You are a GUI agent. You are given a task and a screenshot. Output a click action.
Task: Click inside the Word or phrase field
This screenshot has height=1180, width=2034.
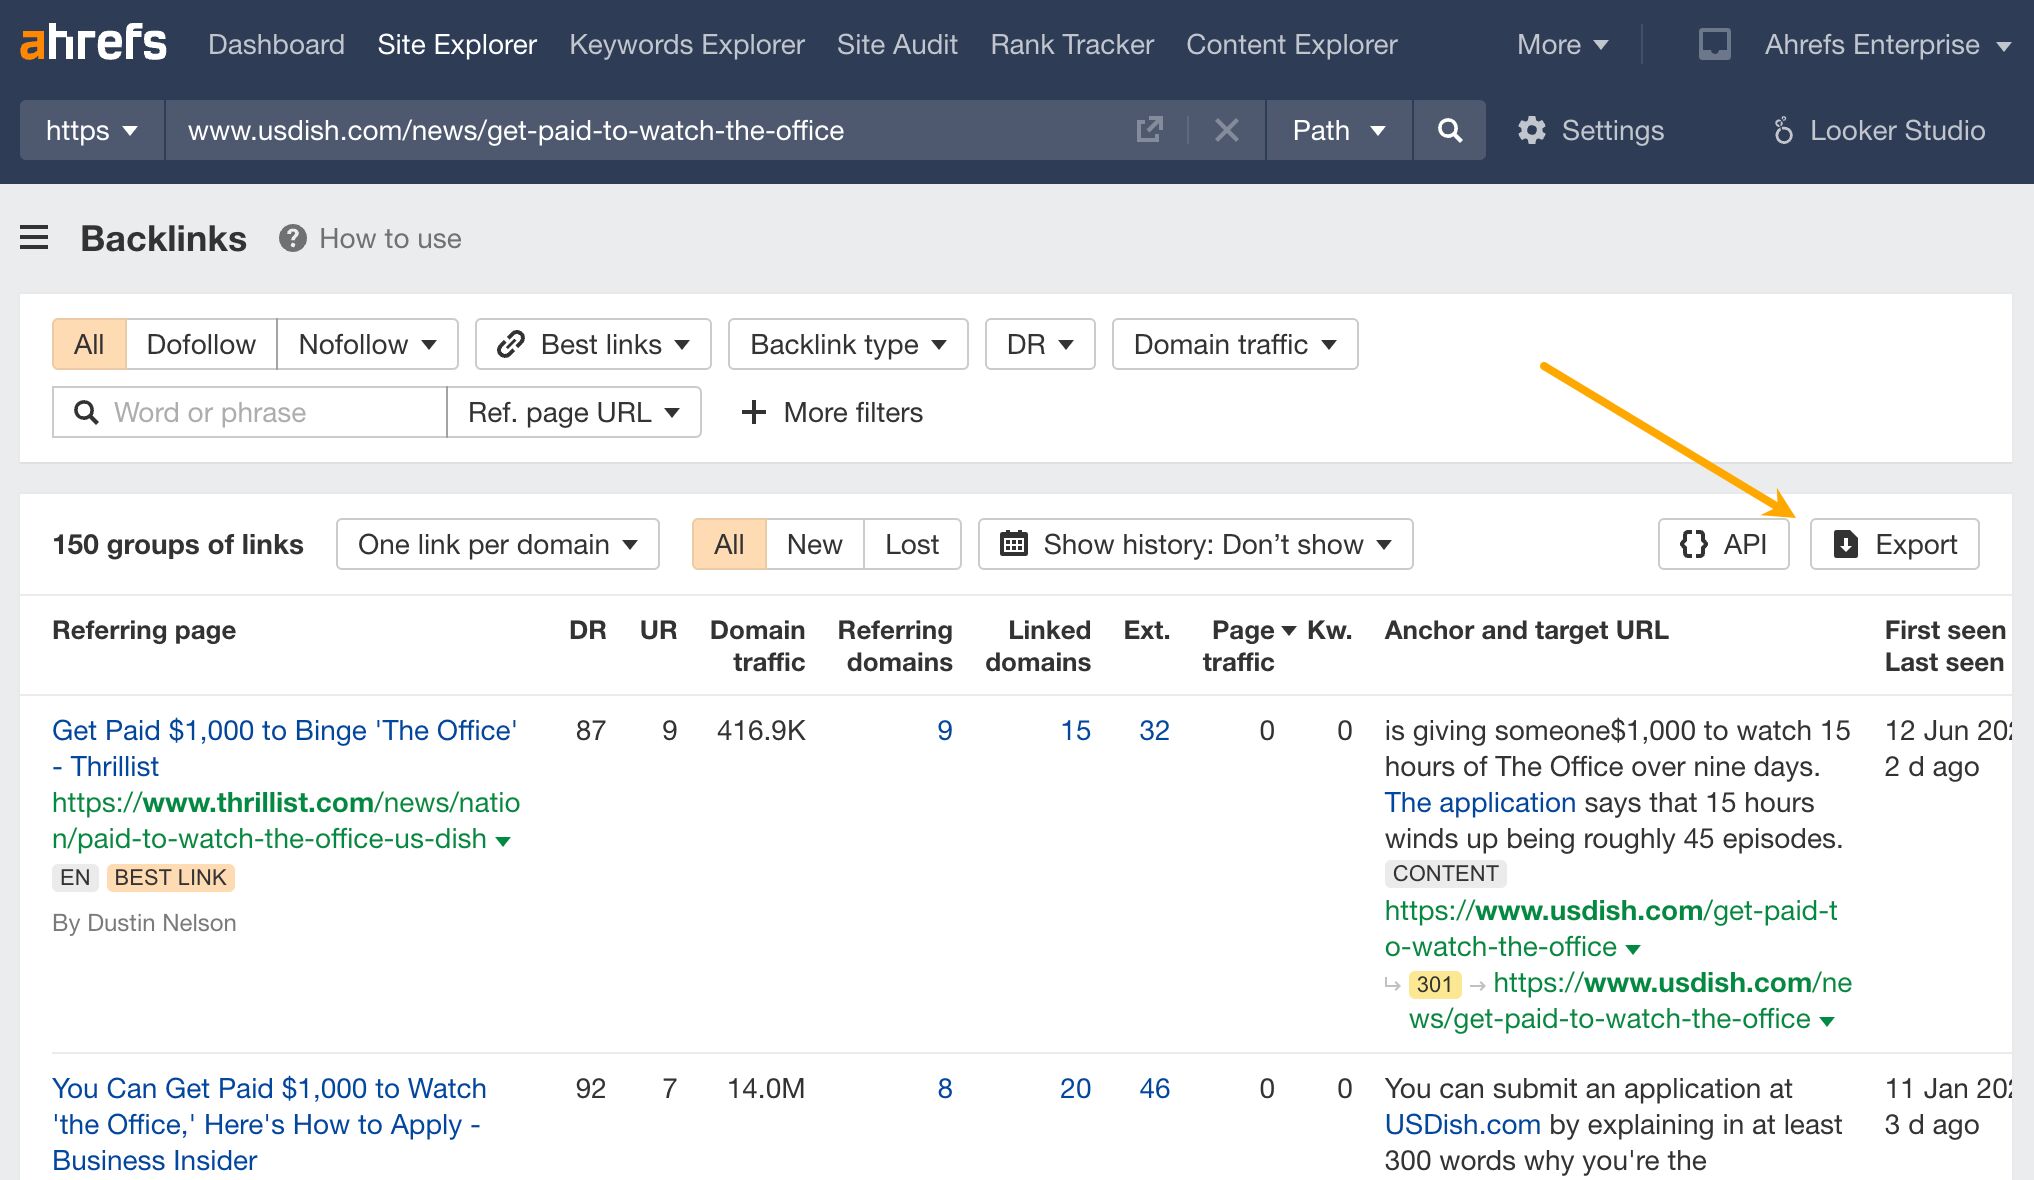248,412
